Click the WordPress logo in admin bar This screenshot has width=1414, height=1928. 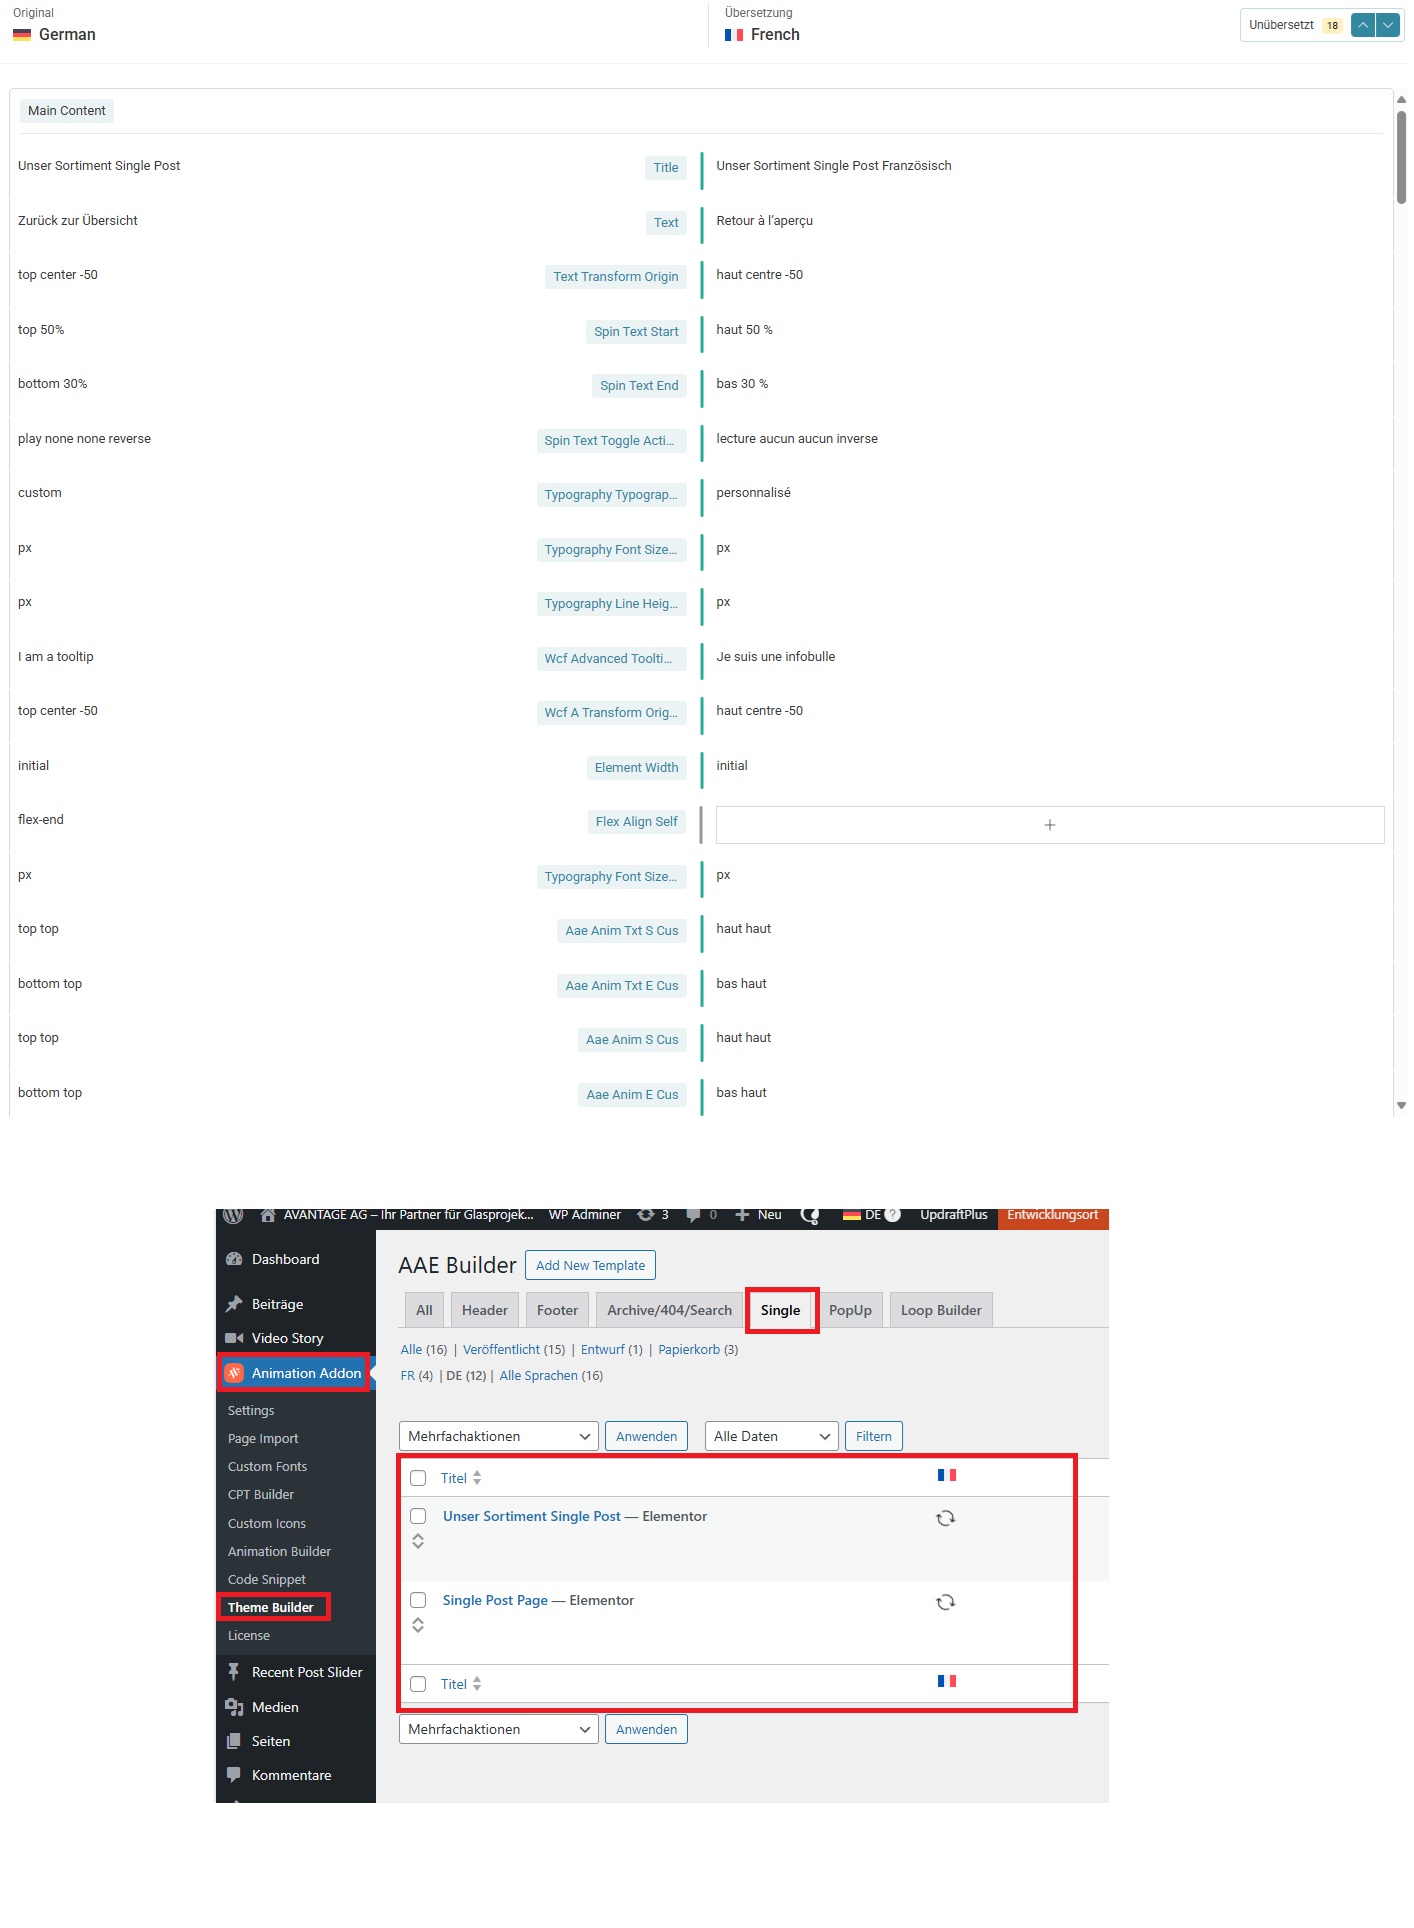233,1215
